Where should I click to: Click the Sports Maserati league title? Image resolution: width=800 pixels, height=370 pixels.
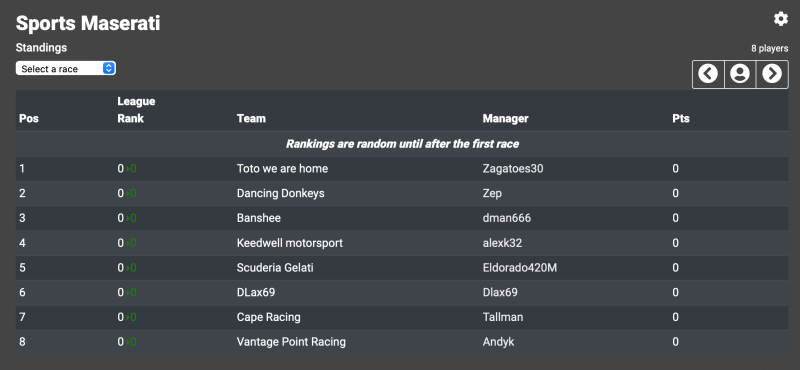(x=88, y=23)
